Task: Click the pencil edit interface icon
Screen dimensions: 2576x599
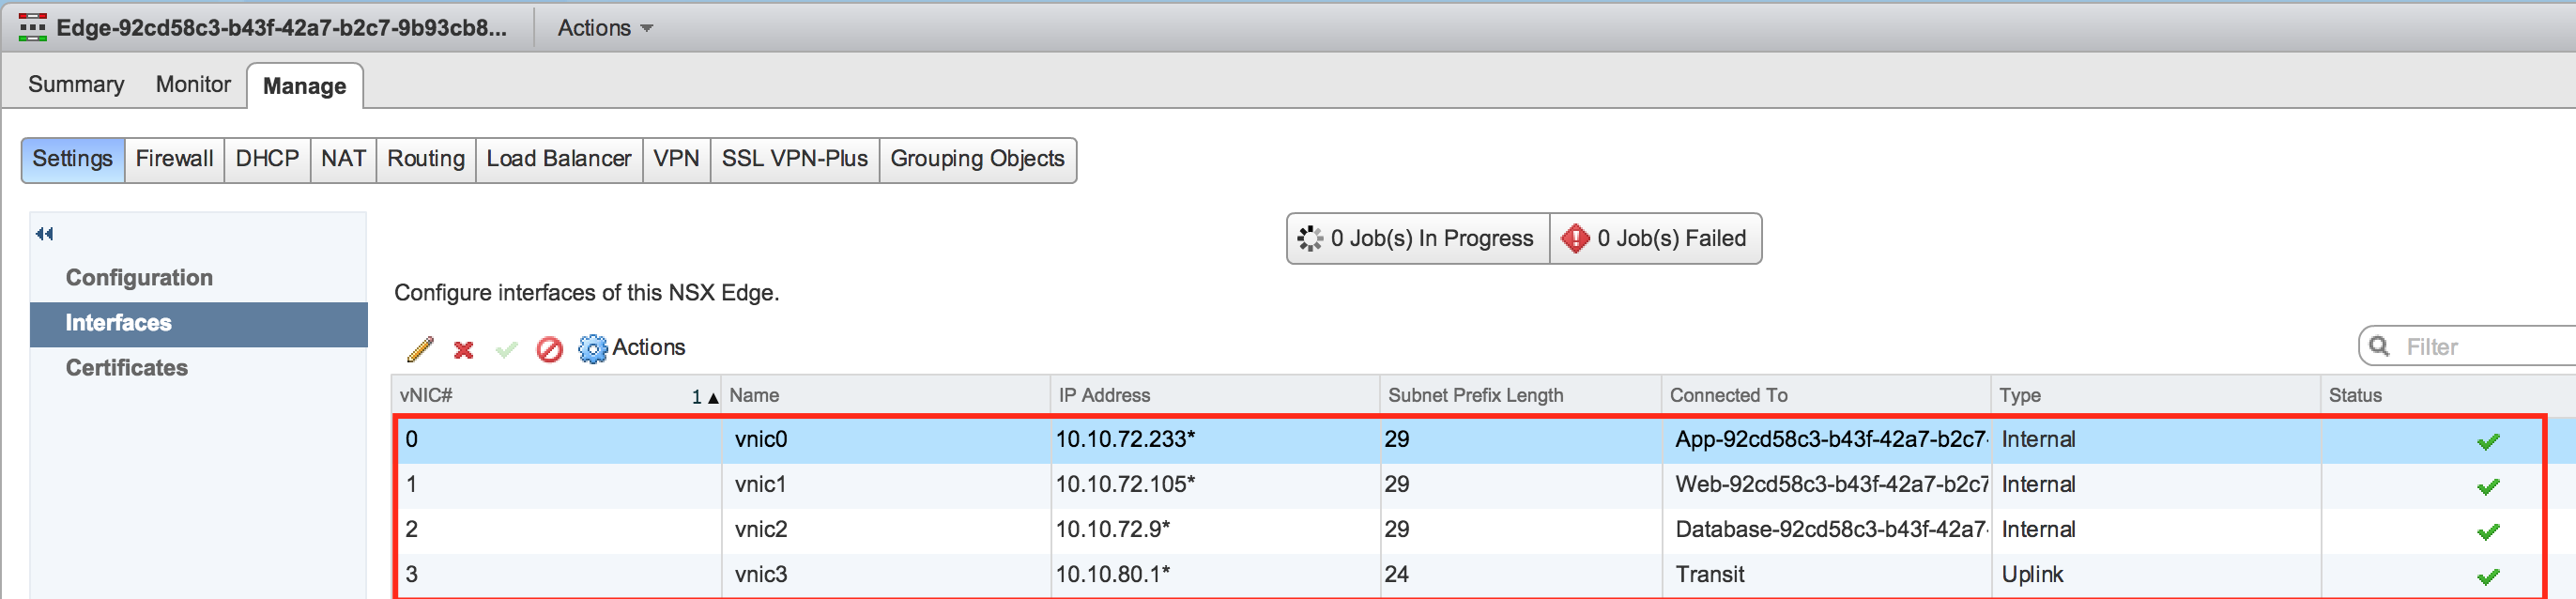Action: (420, 349)
